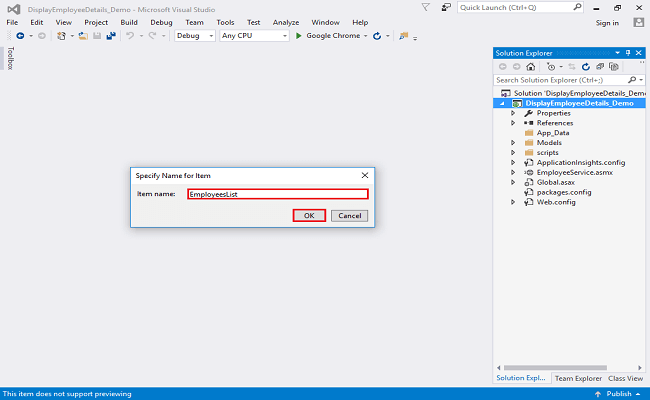
Task: Open the Solution Explorer window options dropdown
Action: click(x=617, y=53)
